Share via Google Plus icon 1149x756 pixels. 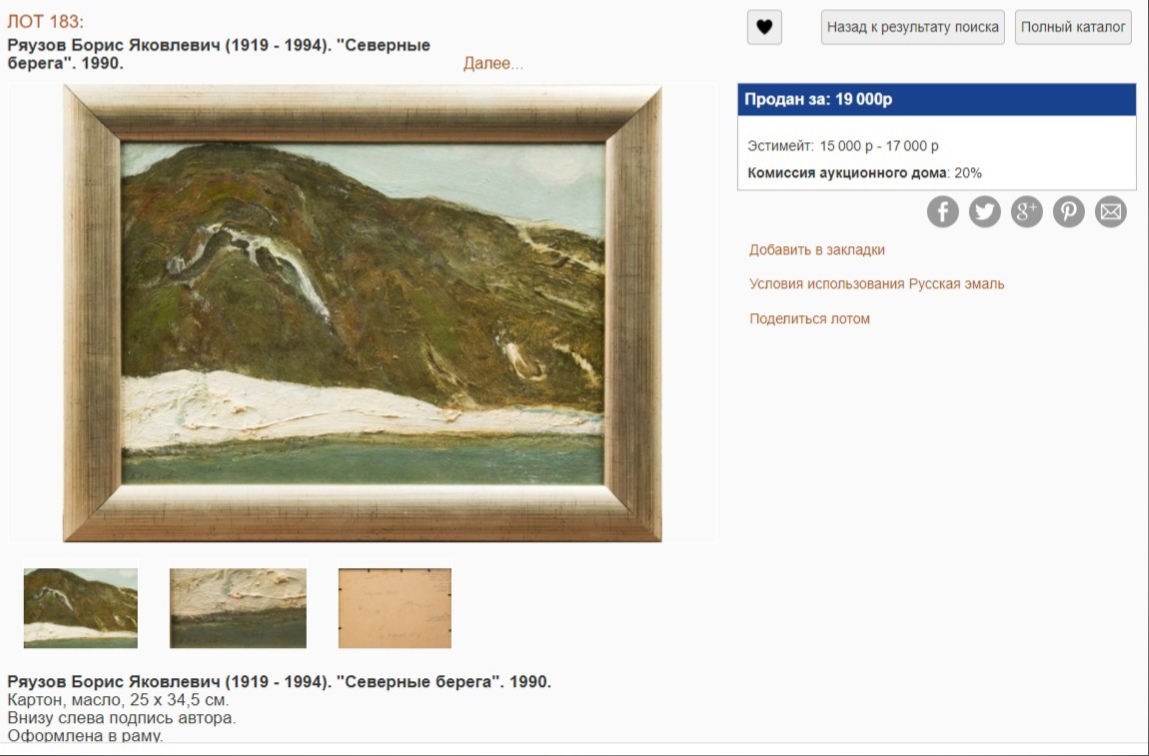click(1027, 212)
